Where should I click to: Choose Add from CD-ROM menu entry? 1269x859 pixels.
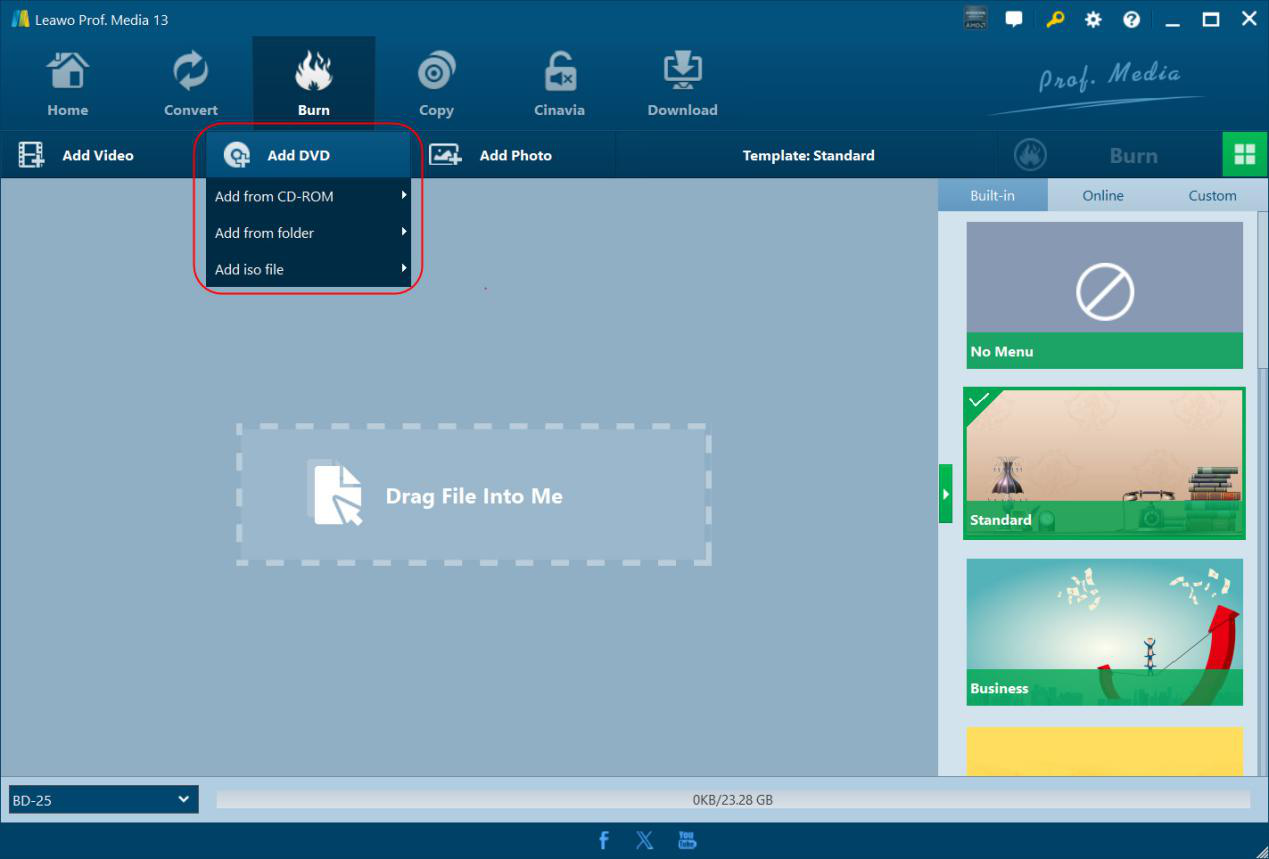(x=308, y=196)
